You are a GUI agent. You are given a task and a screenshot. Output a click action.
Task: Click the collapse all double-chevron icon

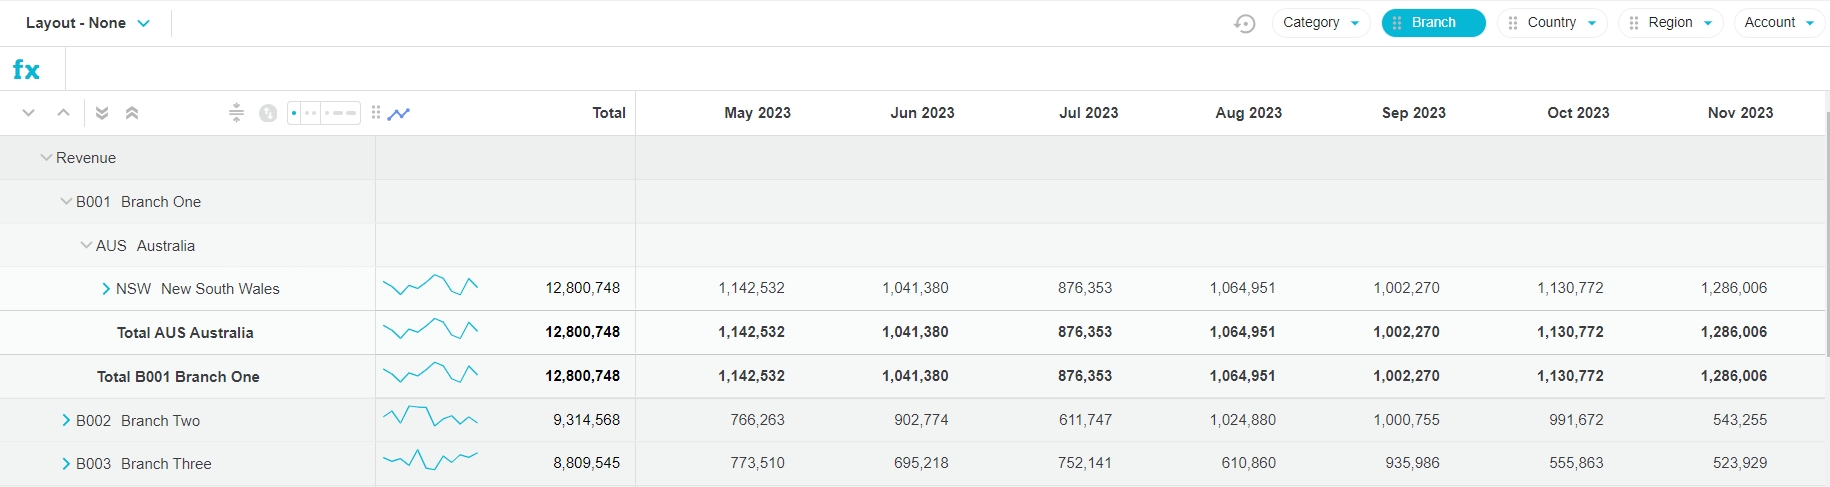[132, 113]
